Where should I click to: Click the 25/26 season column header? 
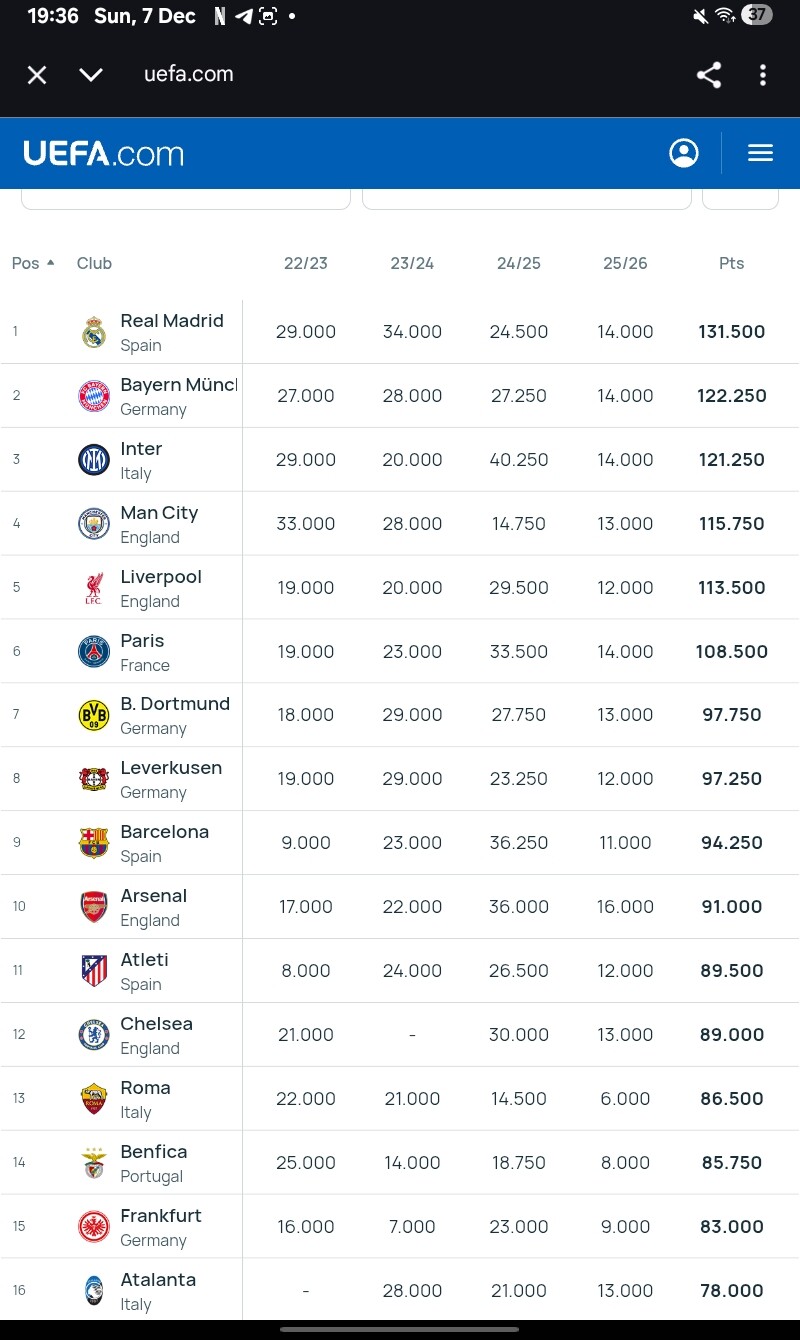point(625,263)
